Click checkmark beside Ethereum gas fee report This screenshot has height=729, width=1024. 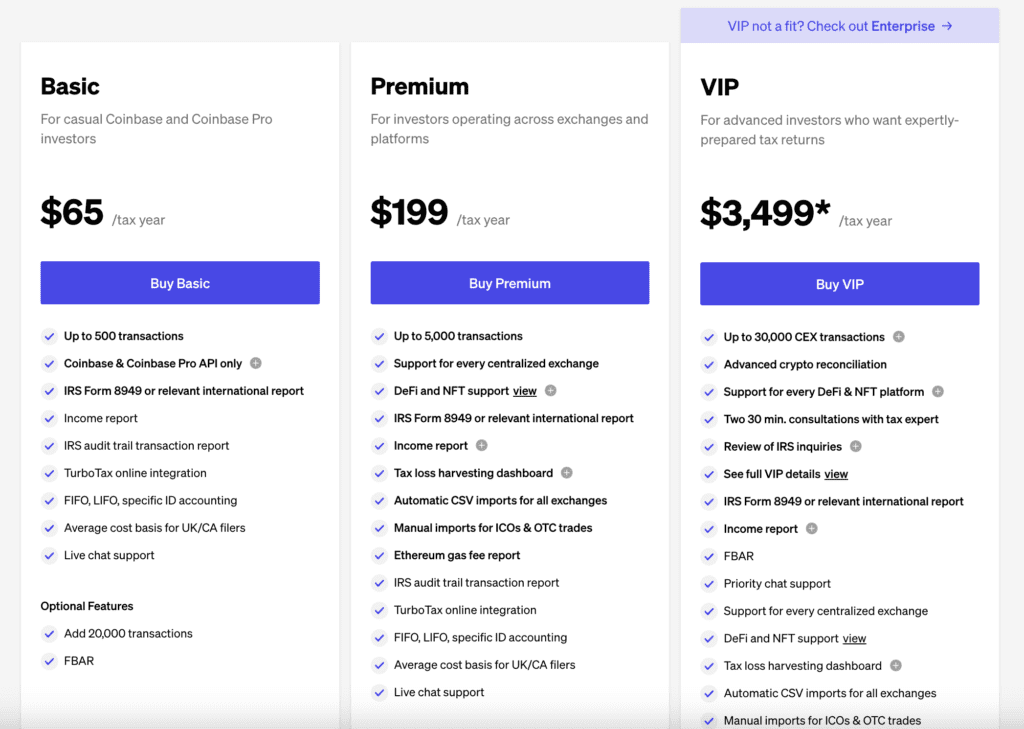[x=379, y=555]
